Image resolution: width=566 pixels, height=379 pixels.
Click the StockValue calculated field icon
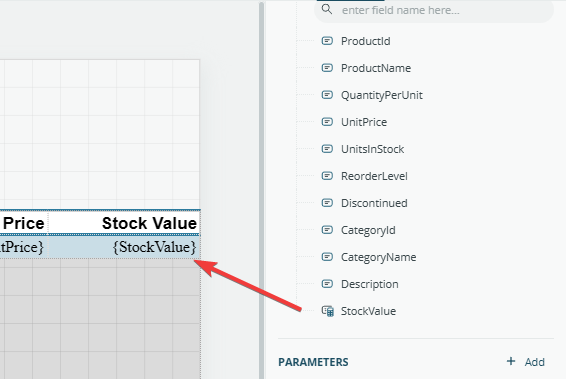click(x=328, y=311)
